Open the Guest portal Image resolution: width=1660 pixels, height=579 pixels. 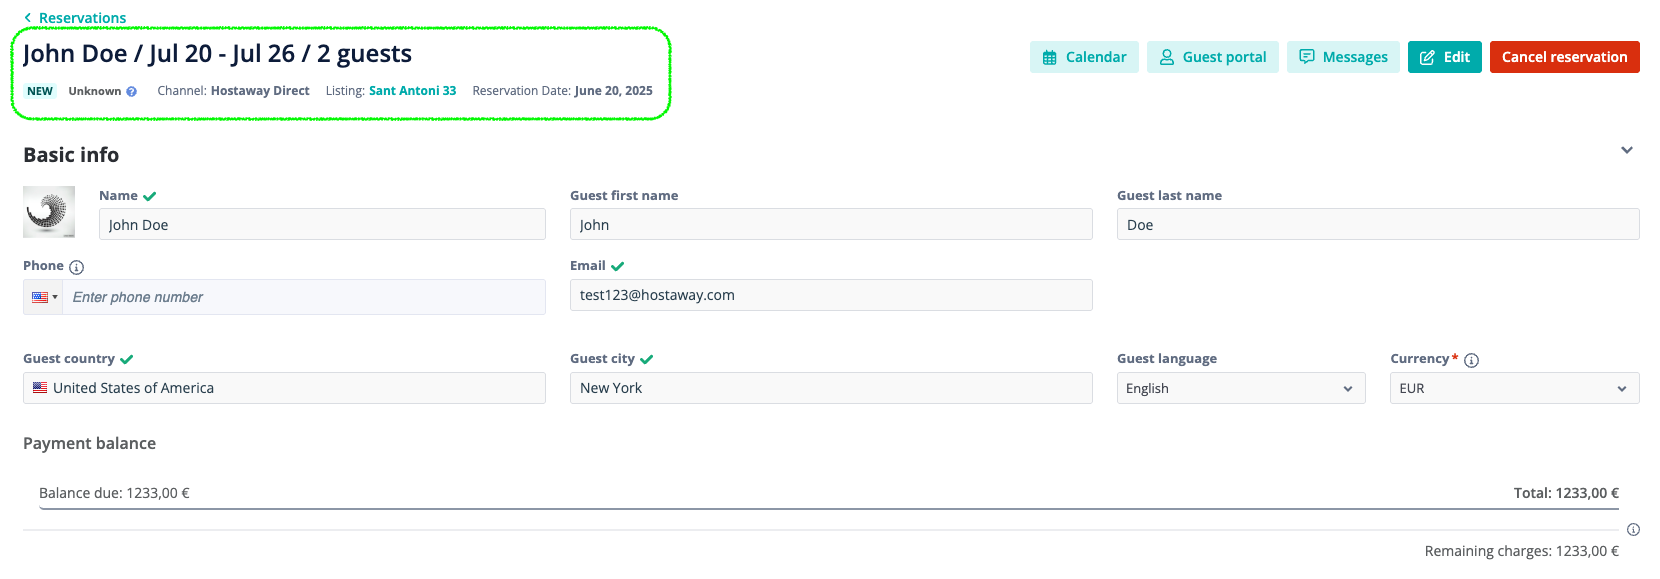(1212, 57)
